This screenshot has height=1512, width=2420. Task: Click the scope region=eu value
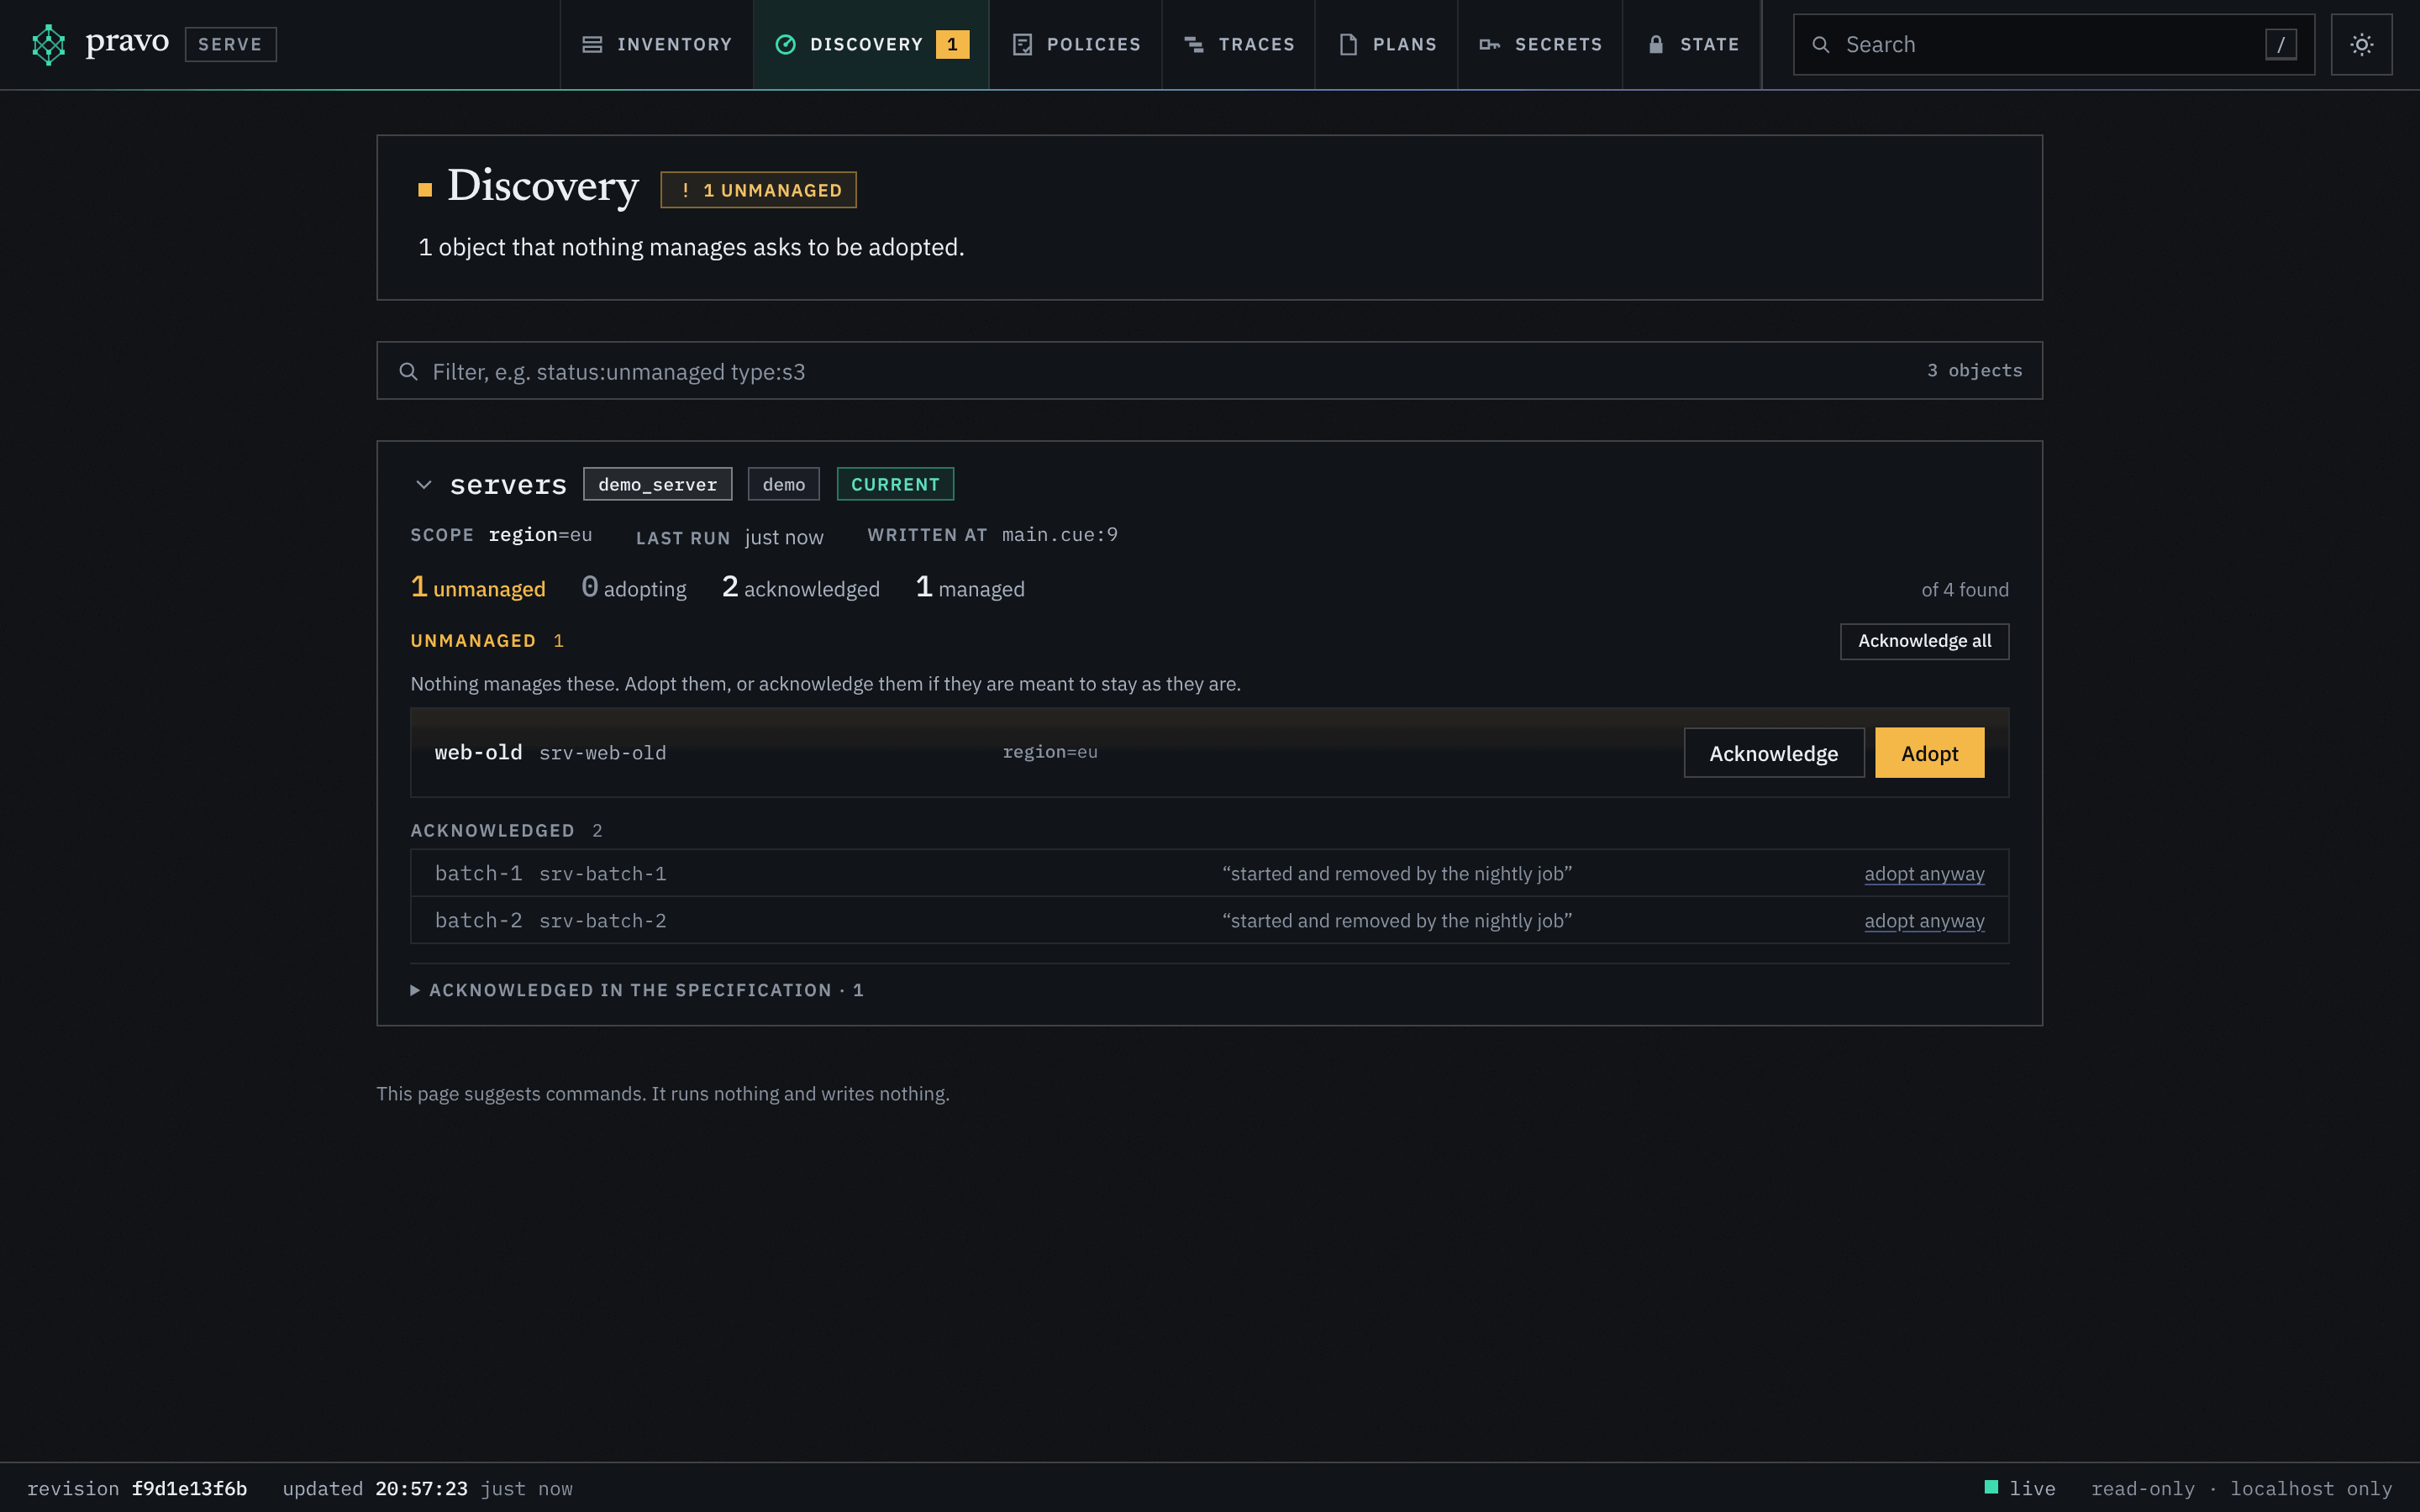point(540,535)
